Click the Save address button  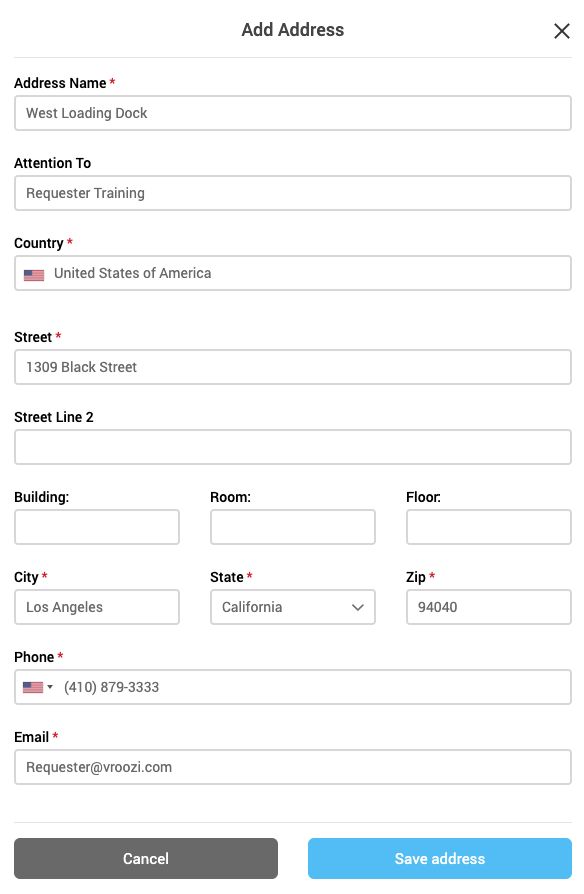point(440,858)
